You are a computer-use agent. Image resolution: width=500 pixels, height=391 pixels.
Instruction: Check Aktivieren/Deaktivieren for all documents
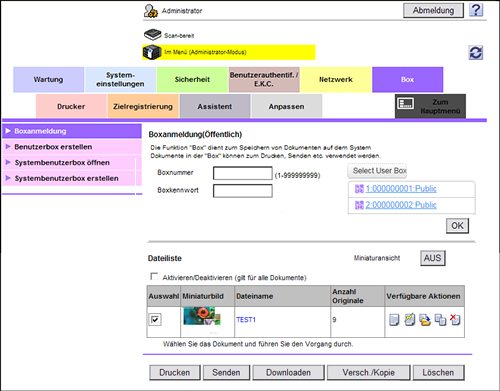154,277
